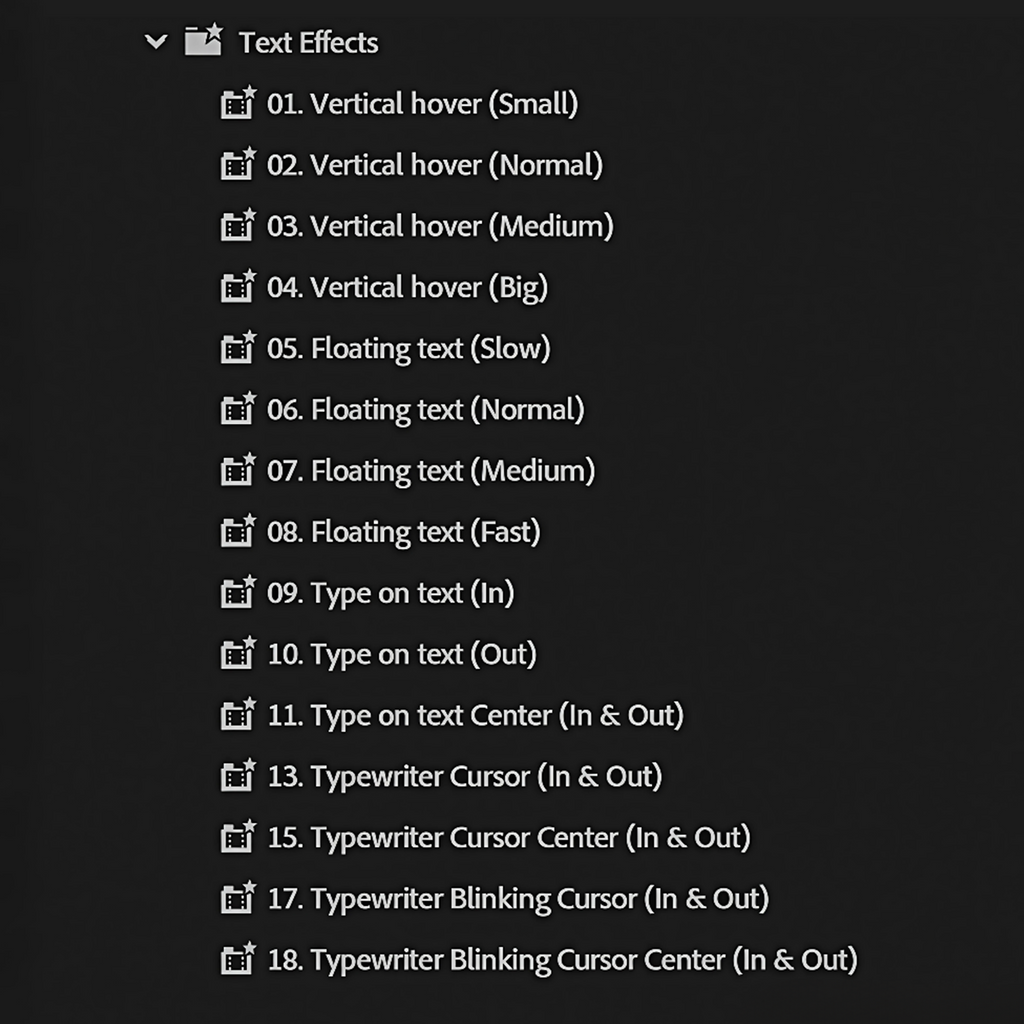Click preset icon for 10. Type on text (Out)
This screenshot has height=1024, width=1024.
pyautogui.click(x=238, y=654)
